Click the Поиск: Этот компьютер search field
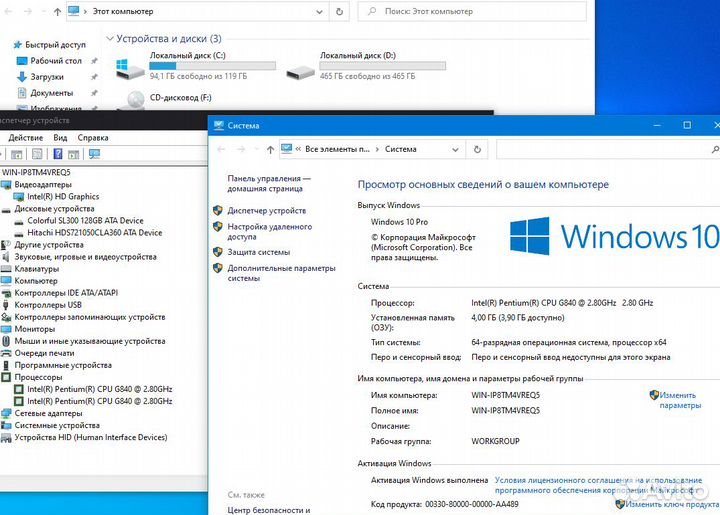The height and width of the screenshot is (515, 720). point(472,11)
